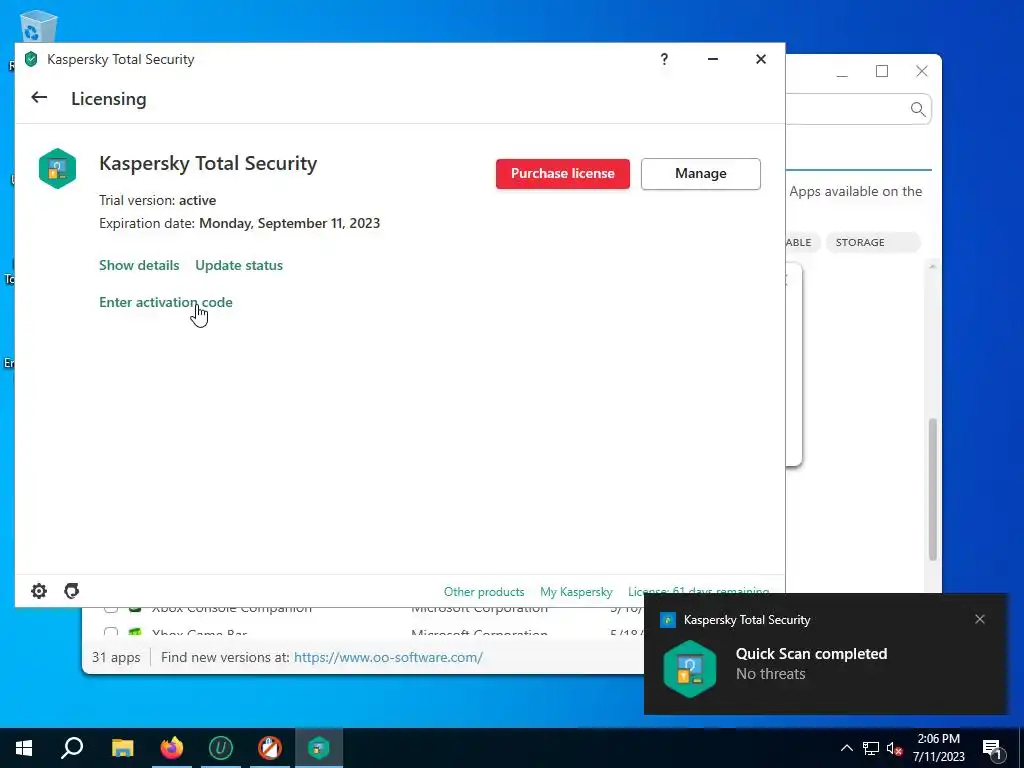Dismiss the Quick Scan completed notification

[x=980, y=619]
